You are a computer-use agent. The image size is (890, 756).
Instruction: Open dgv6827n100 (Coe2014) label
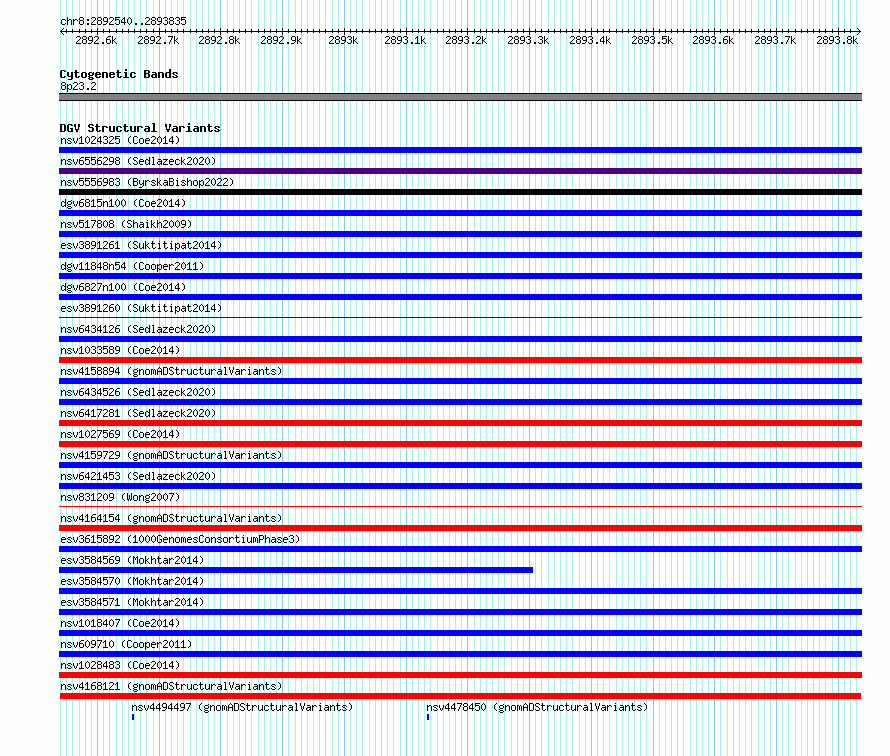coord(123,287)
